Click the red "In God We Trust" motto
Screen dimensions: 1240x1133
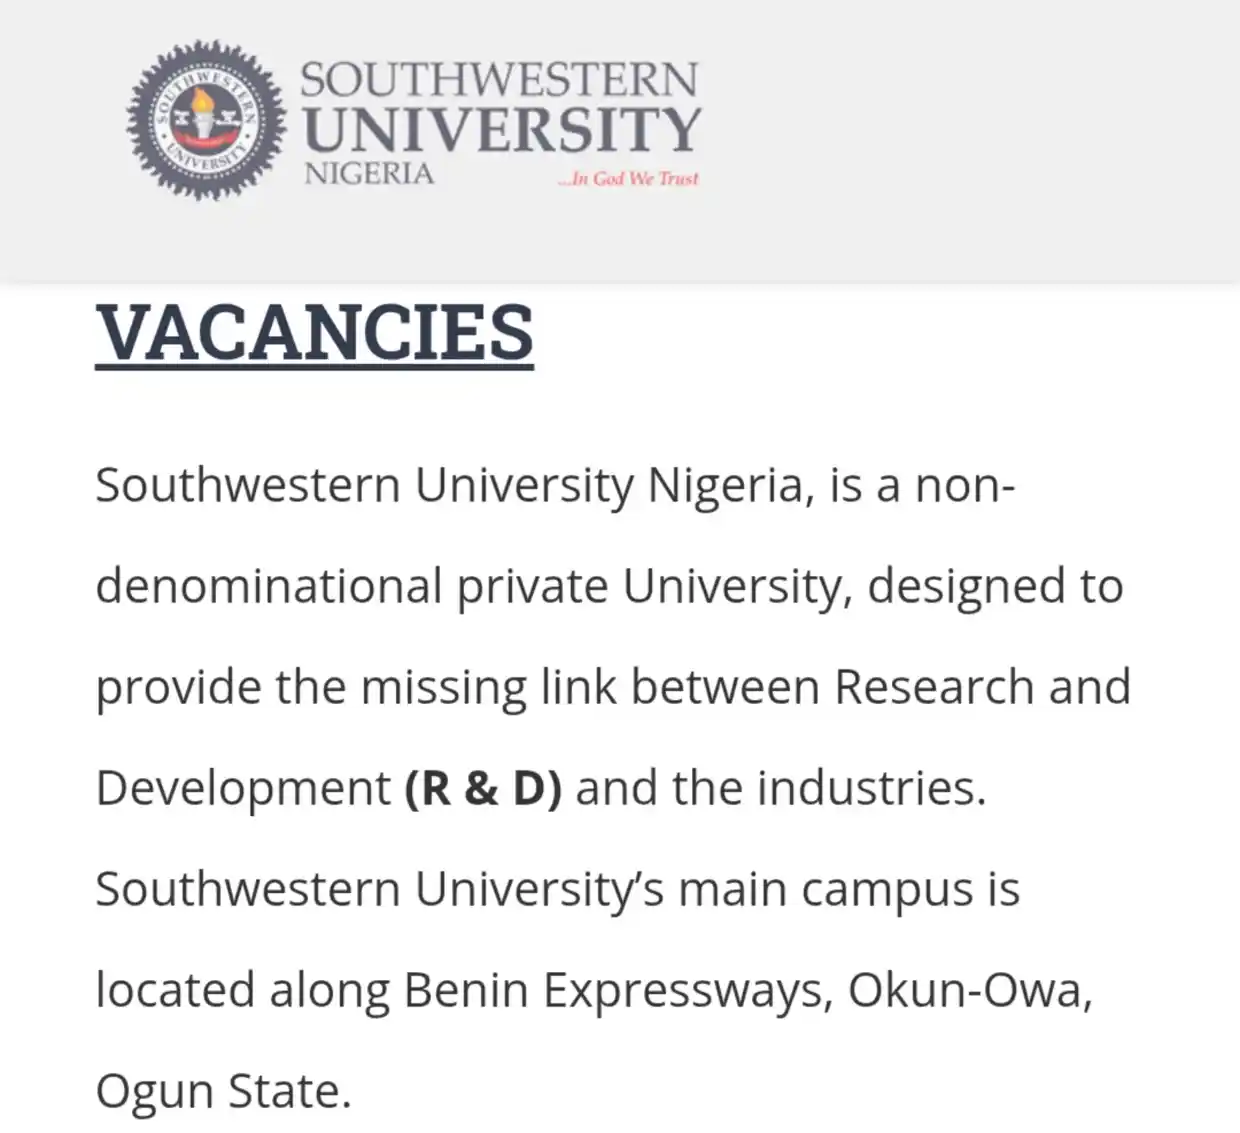click(x=630, y=179)
